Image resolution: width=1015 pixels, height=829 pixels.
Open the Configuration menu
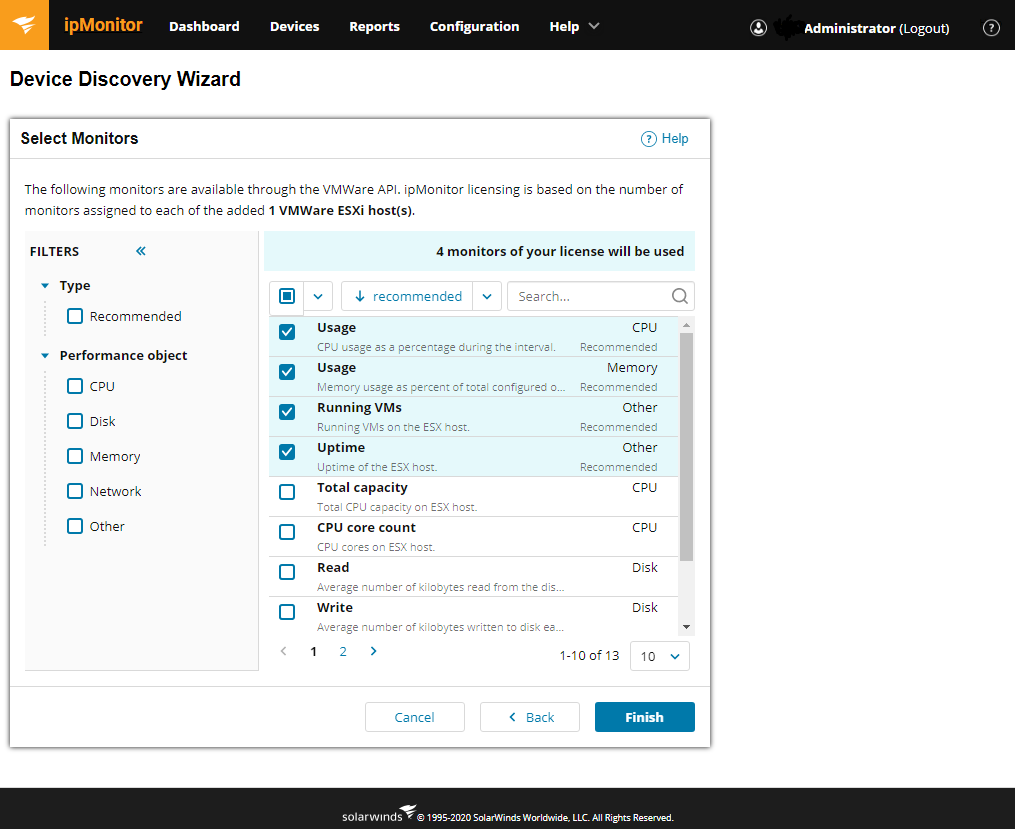pyautogui.click(x=474, y=27)
